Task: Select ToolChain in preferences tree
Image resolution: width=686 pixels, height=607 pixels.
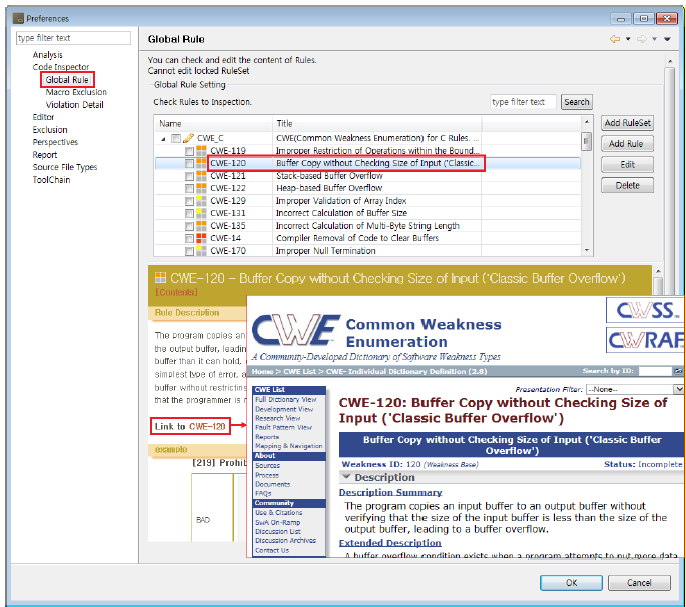Action: (51, 179)
